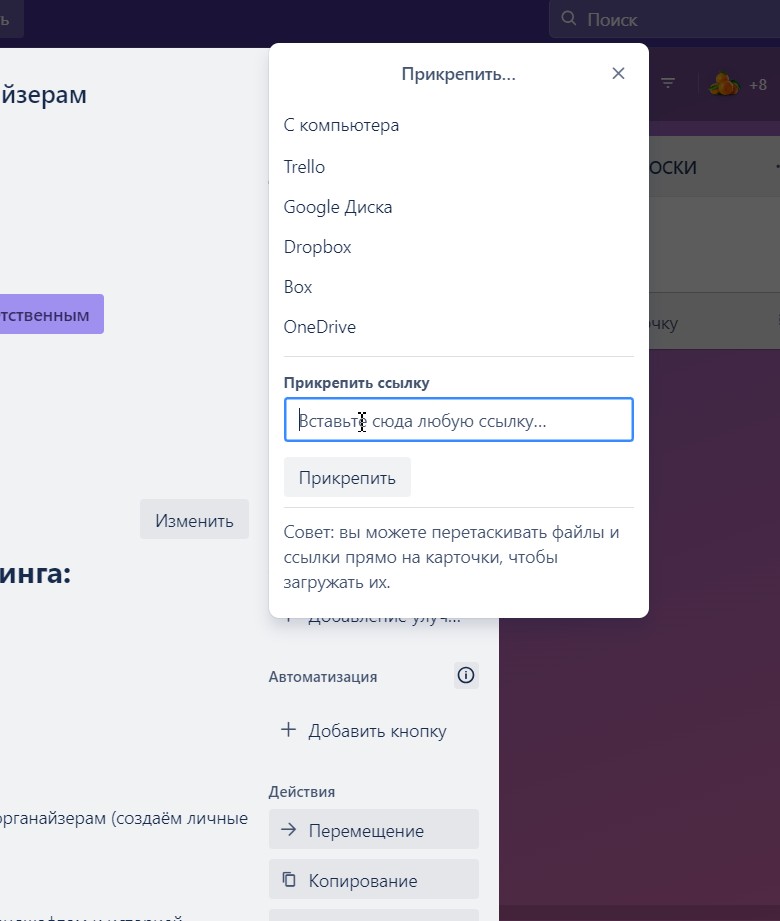Close the Прикрепить dialog
Screen dimensions: 780x921
click(618, 72)
